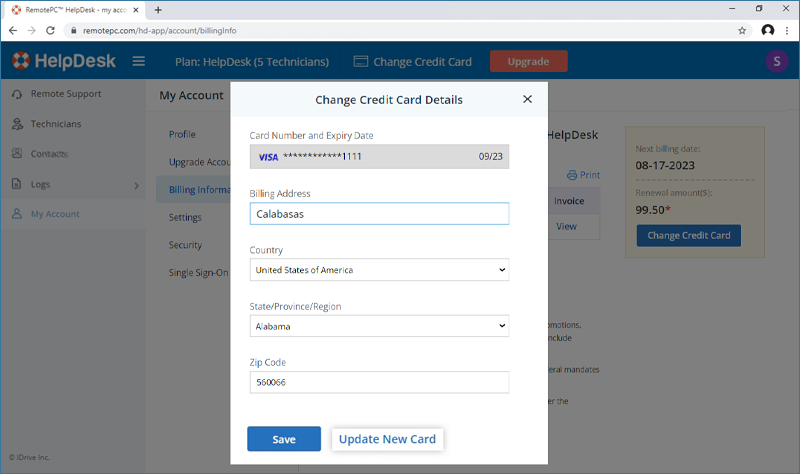The image size is (800, 474).
Task: Select My Account in the sidebar
Action: [x=54, y=214]
